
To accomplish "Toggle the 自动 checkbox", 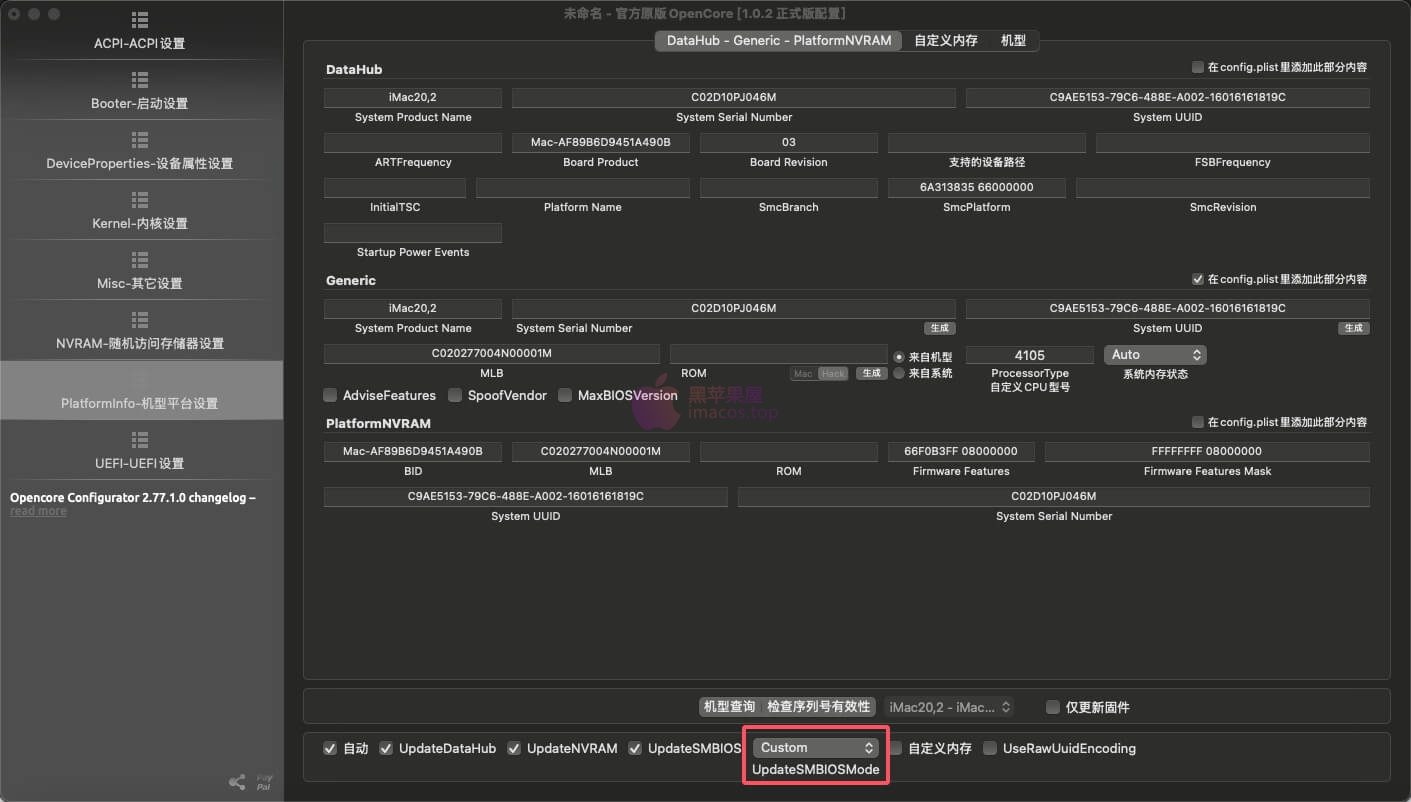I will pos(331,748).
